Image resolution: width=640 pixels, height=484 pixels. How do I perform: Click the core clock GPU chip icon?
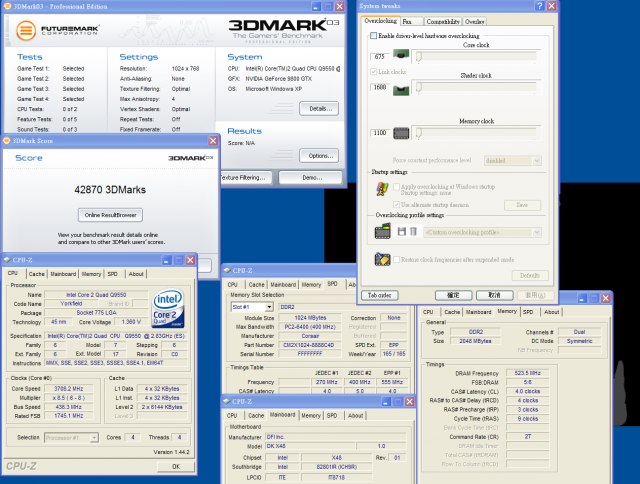click(401, 54)
